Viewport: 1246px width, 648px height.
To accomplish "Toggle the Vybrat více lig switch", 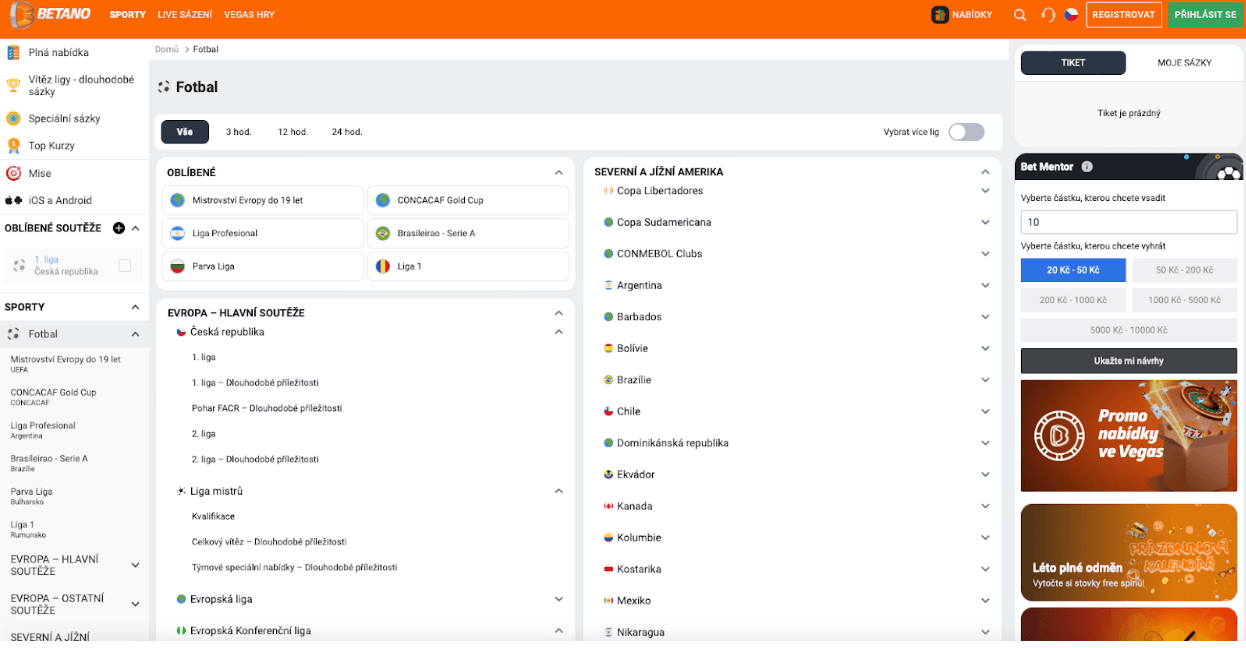I will (x=966, y=132).
